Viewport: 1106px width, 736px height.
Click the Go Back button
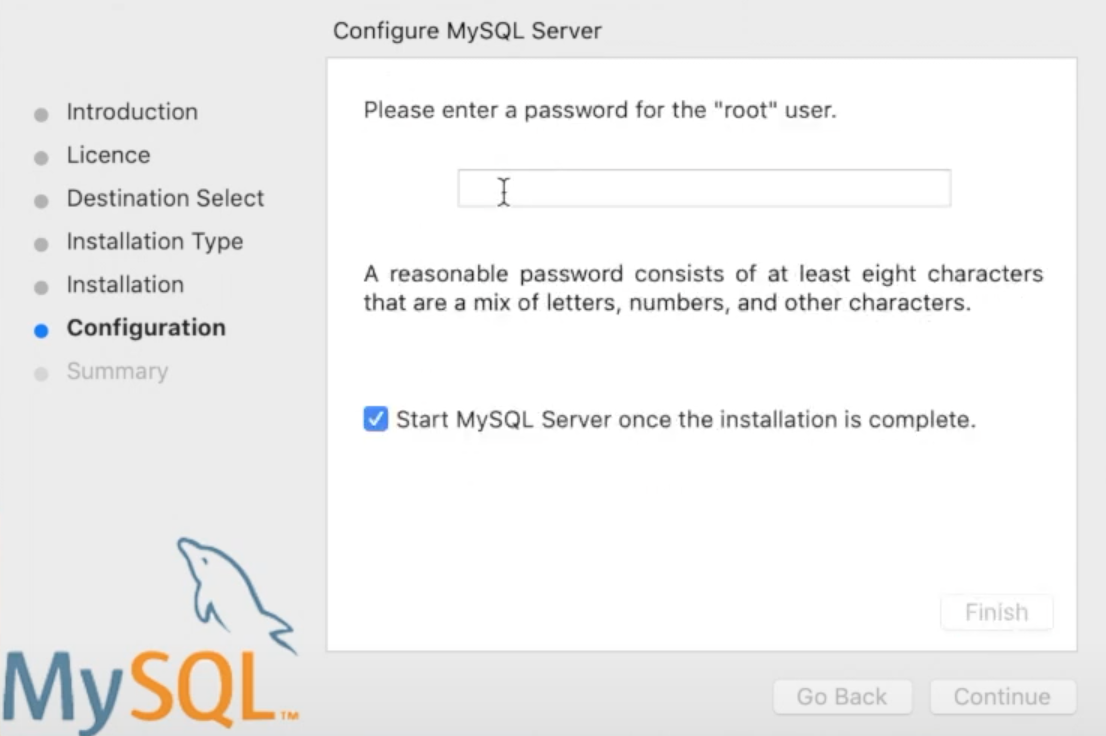tap(842, 697)
